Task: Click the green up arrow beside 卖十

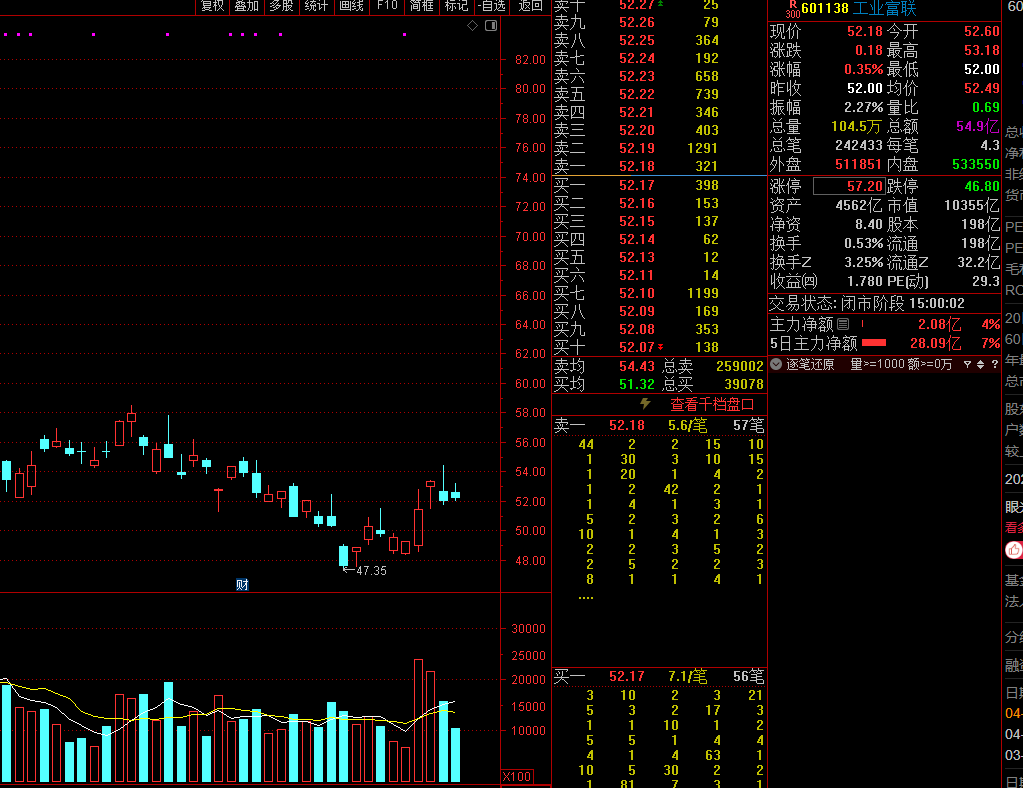Action: (x=660, y=4)
